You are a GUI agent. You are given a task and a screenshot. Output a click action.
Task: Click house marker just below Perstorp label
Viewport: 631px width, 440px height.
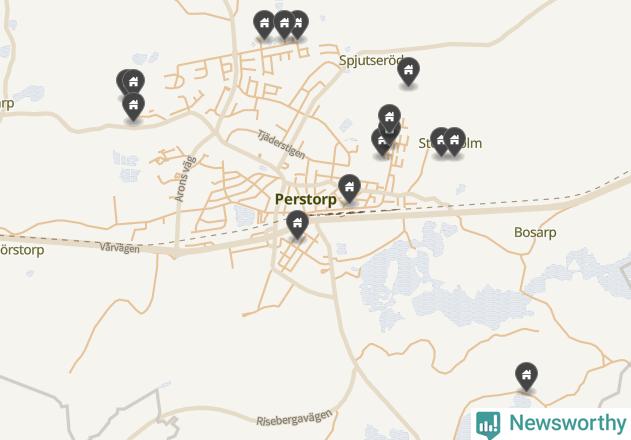297,224
